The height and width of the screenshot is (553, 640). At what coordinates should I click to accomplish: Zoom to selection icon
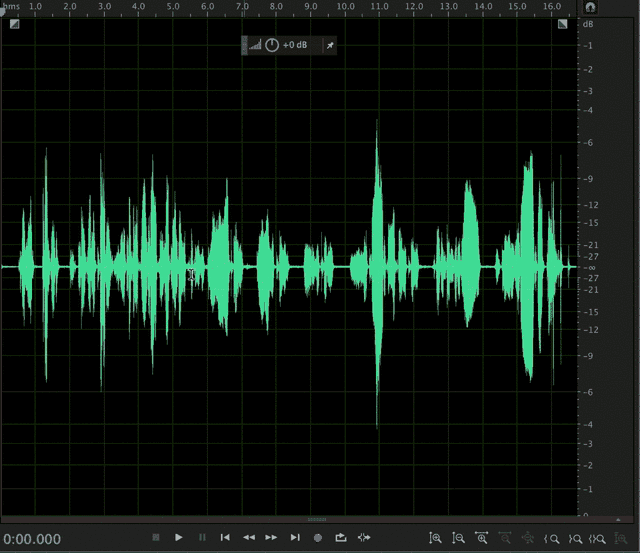(598, 539)
